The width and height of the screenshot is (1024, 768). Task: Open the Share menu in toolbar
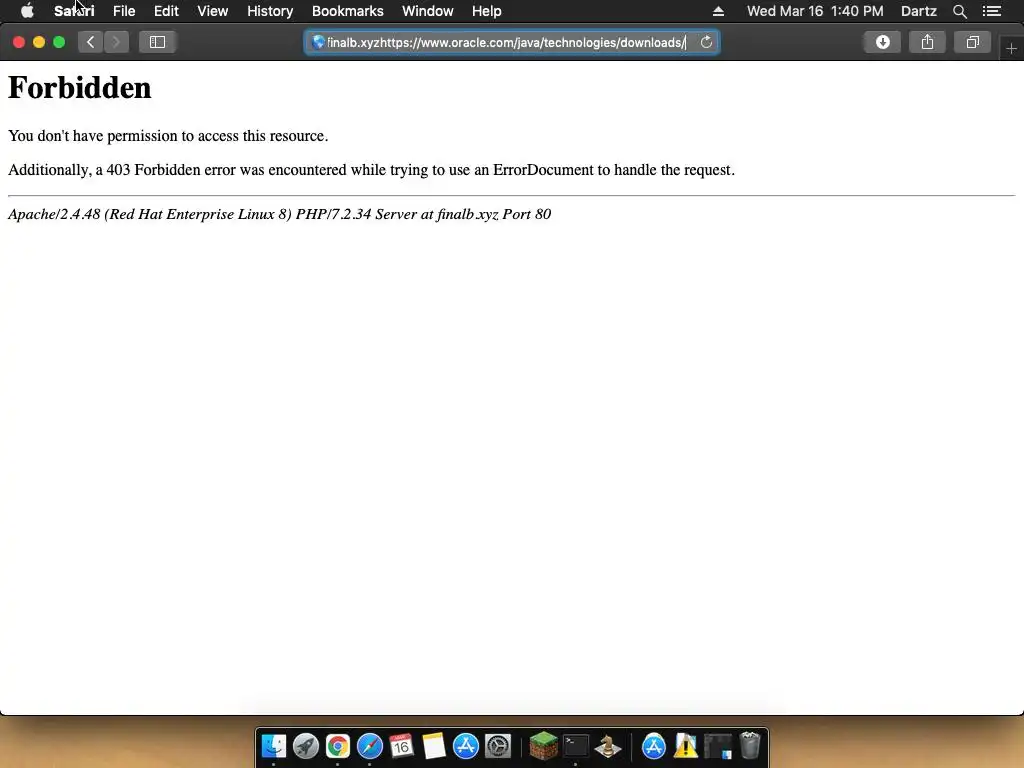(927, 42)
